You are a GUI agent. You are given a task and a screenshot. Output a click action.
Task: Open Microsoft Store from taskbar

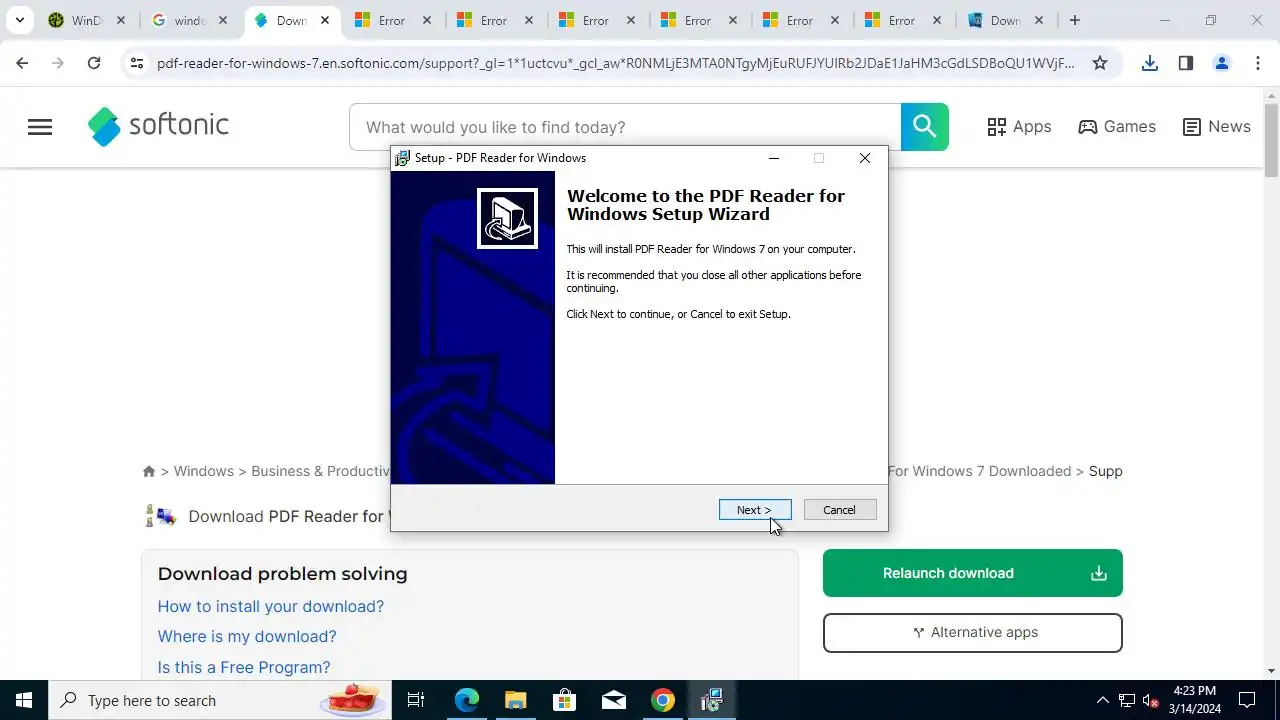click(x=564, y=700)
